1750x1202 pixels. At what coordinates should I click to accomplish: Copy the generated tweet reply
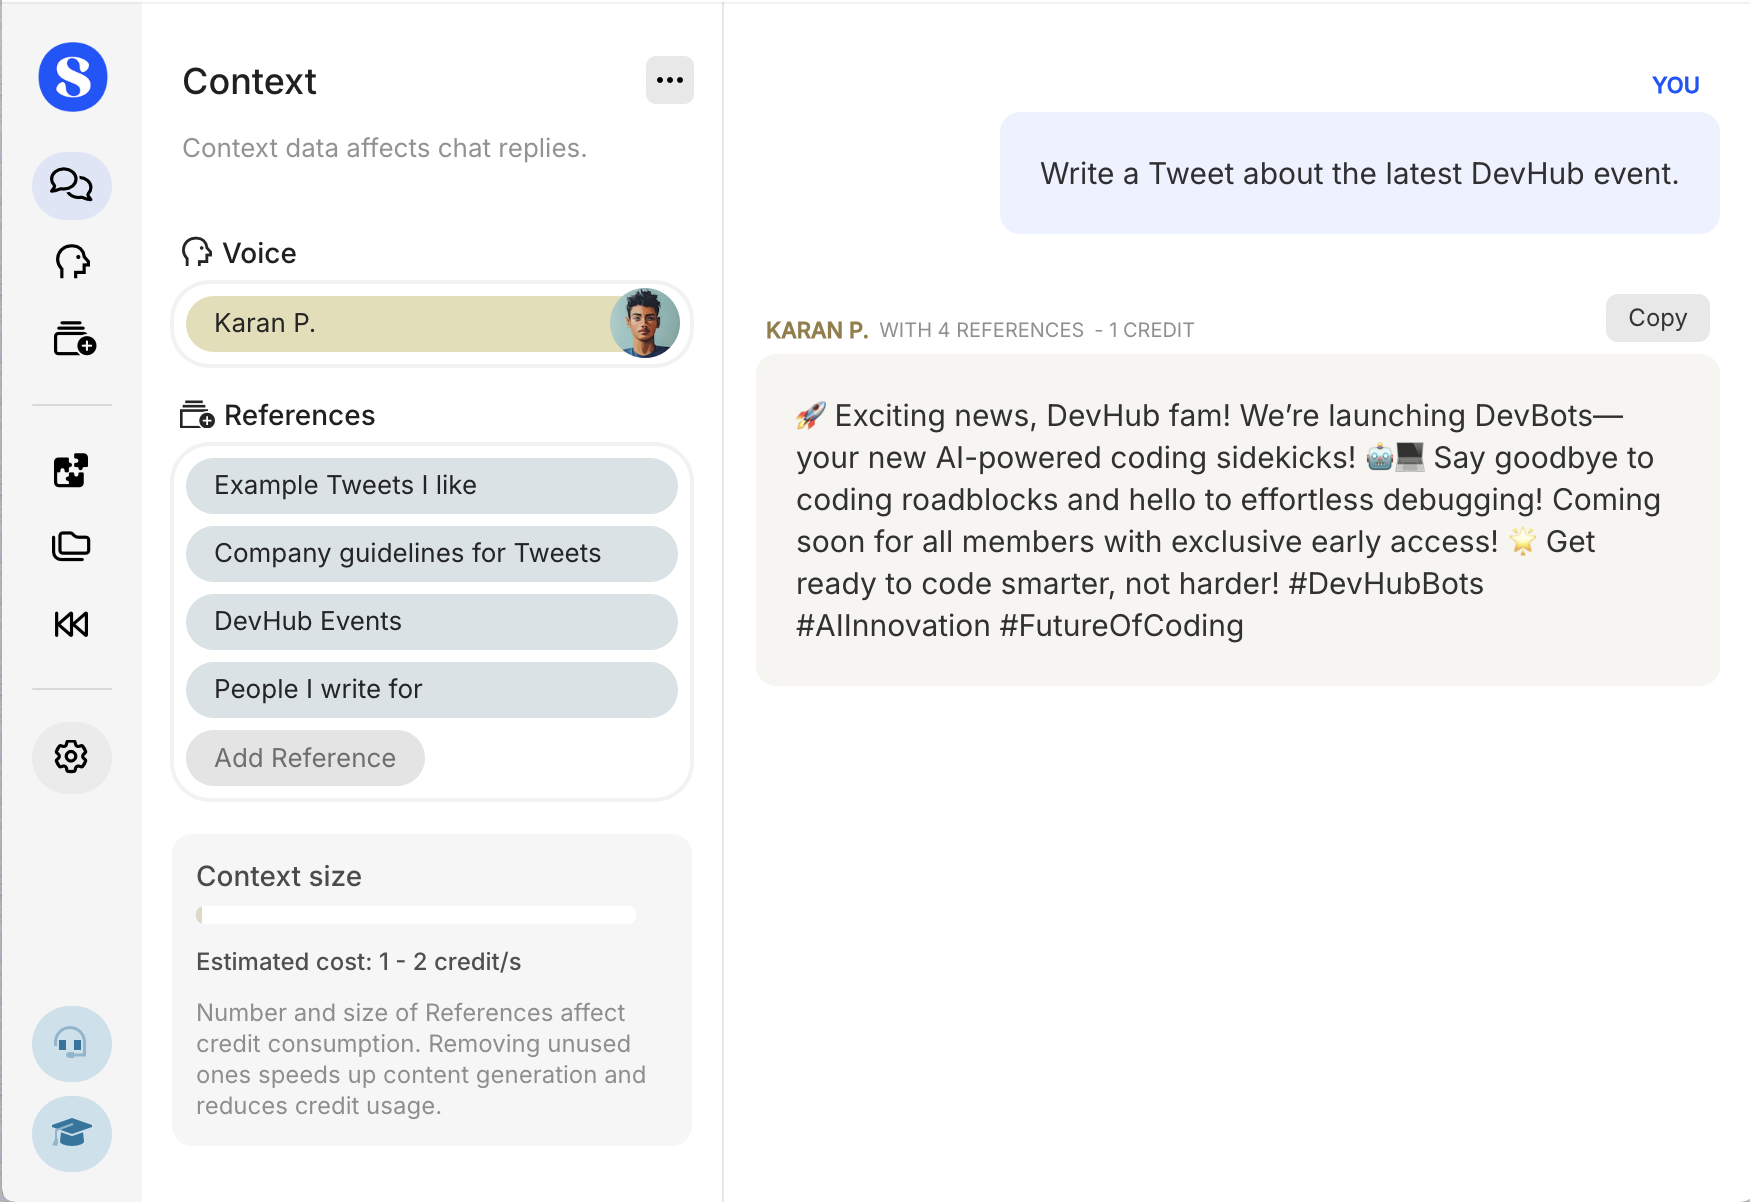click(x=1657, y=318)
